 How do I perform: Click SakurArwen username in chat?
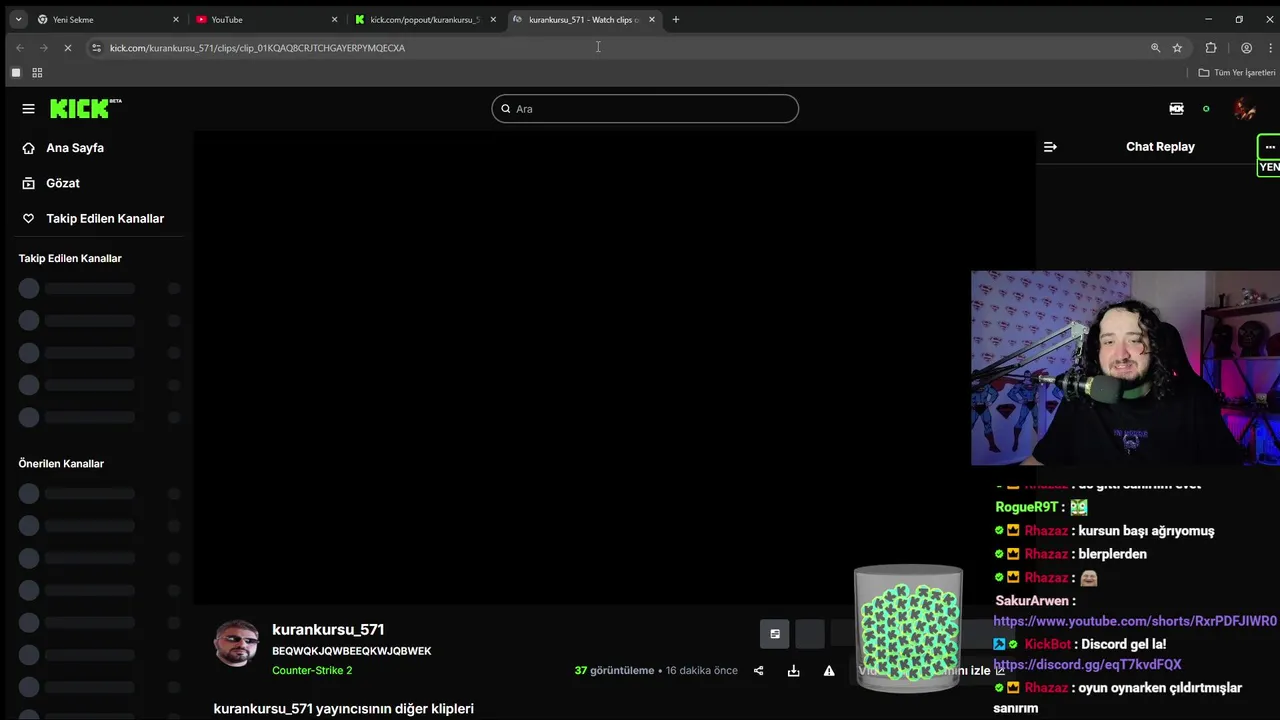pyautogui.click(x=1031, y=601)
